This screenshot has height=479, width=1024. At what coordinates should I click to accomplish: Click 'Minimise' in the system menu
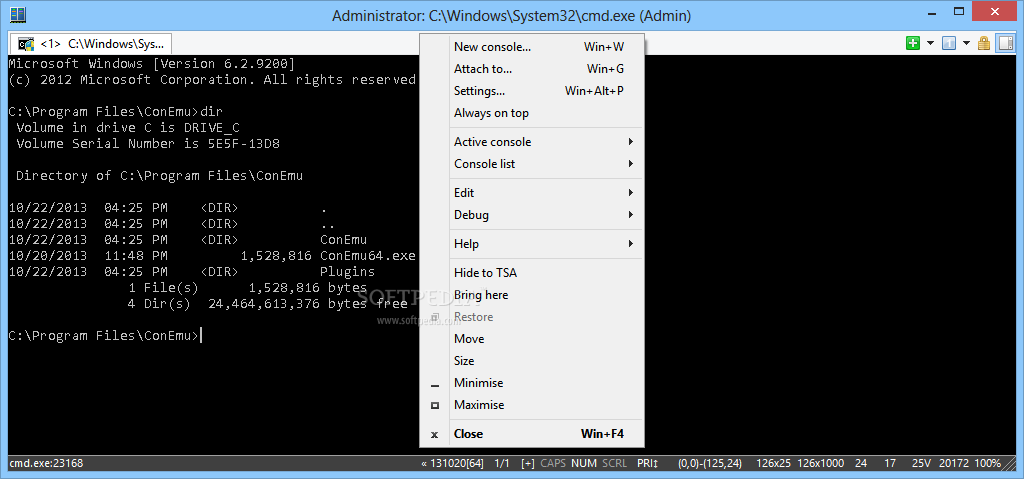(532, 383)
